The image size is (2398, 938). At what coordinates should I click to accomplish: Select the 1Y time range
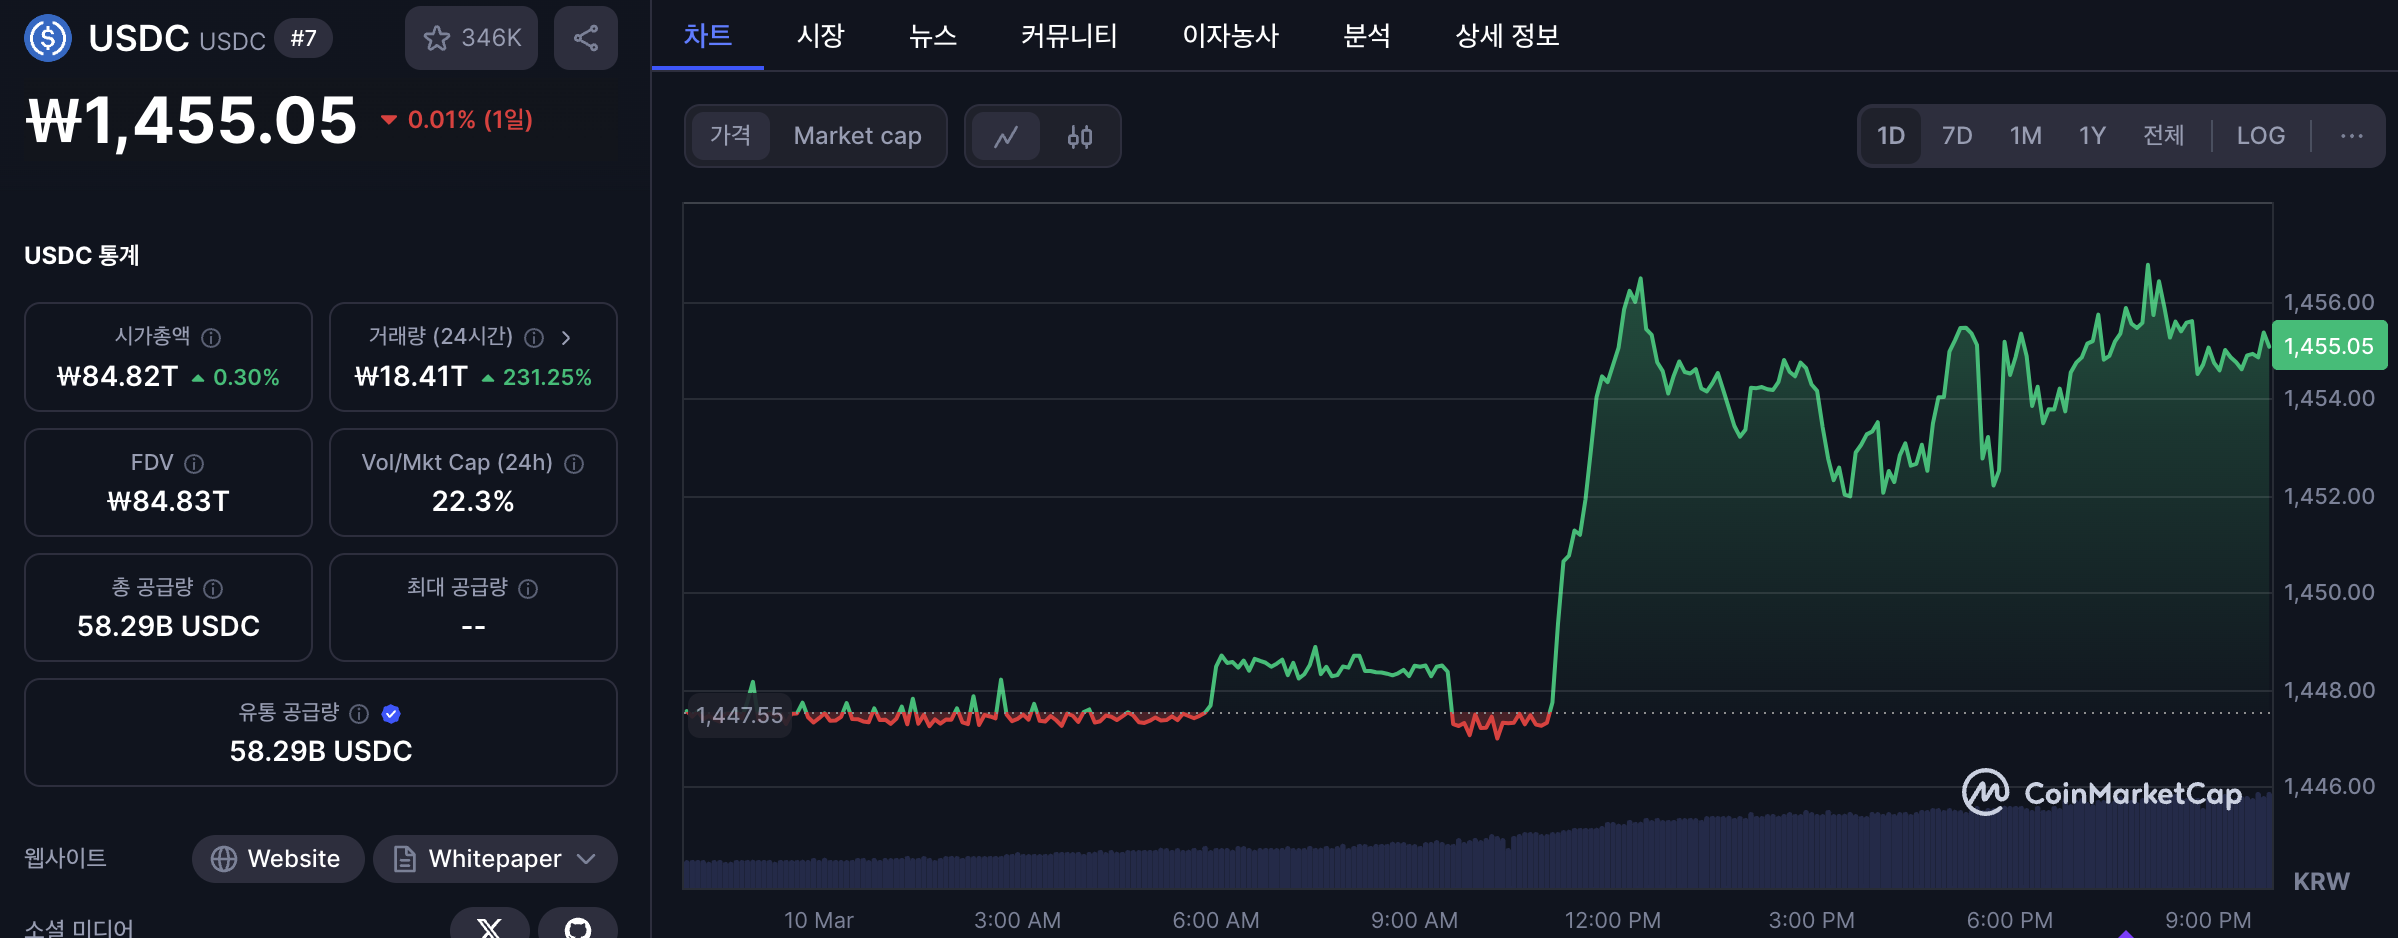point(2092,136)
